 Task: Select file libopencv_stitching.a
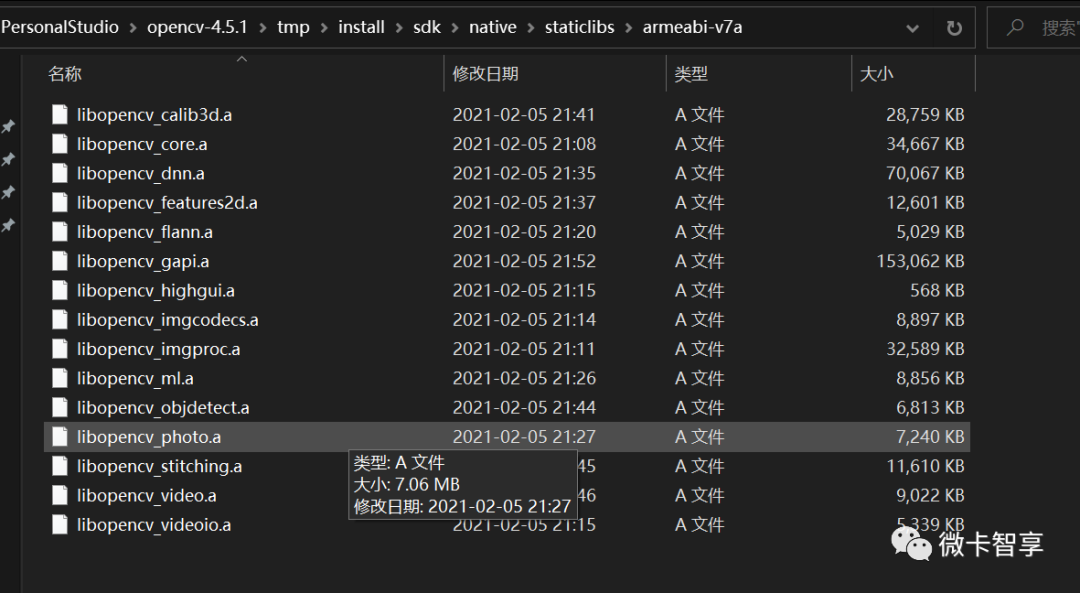point(159,466)
